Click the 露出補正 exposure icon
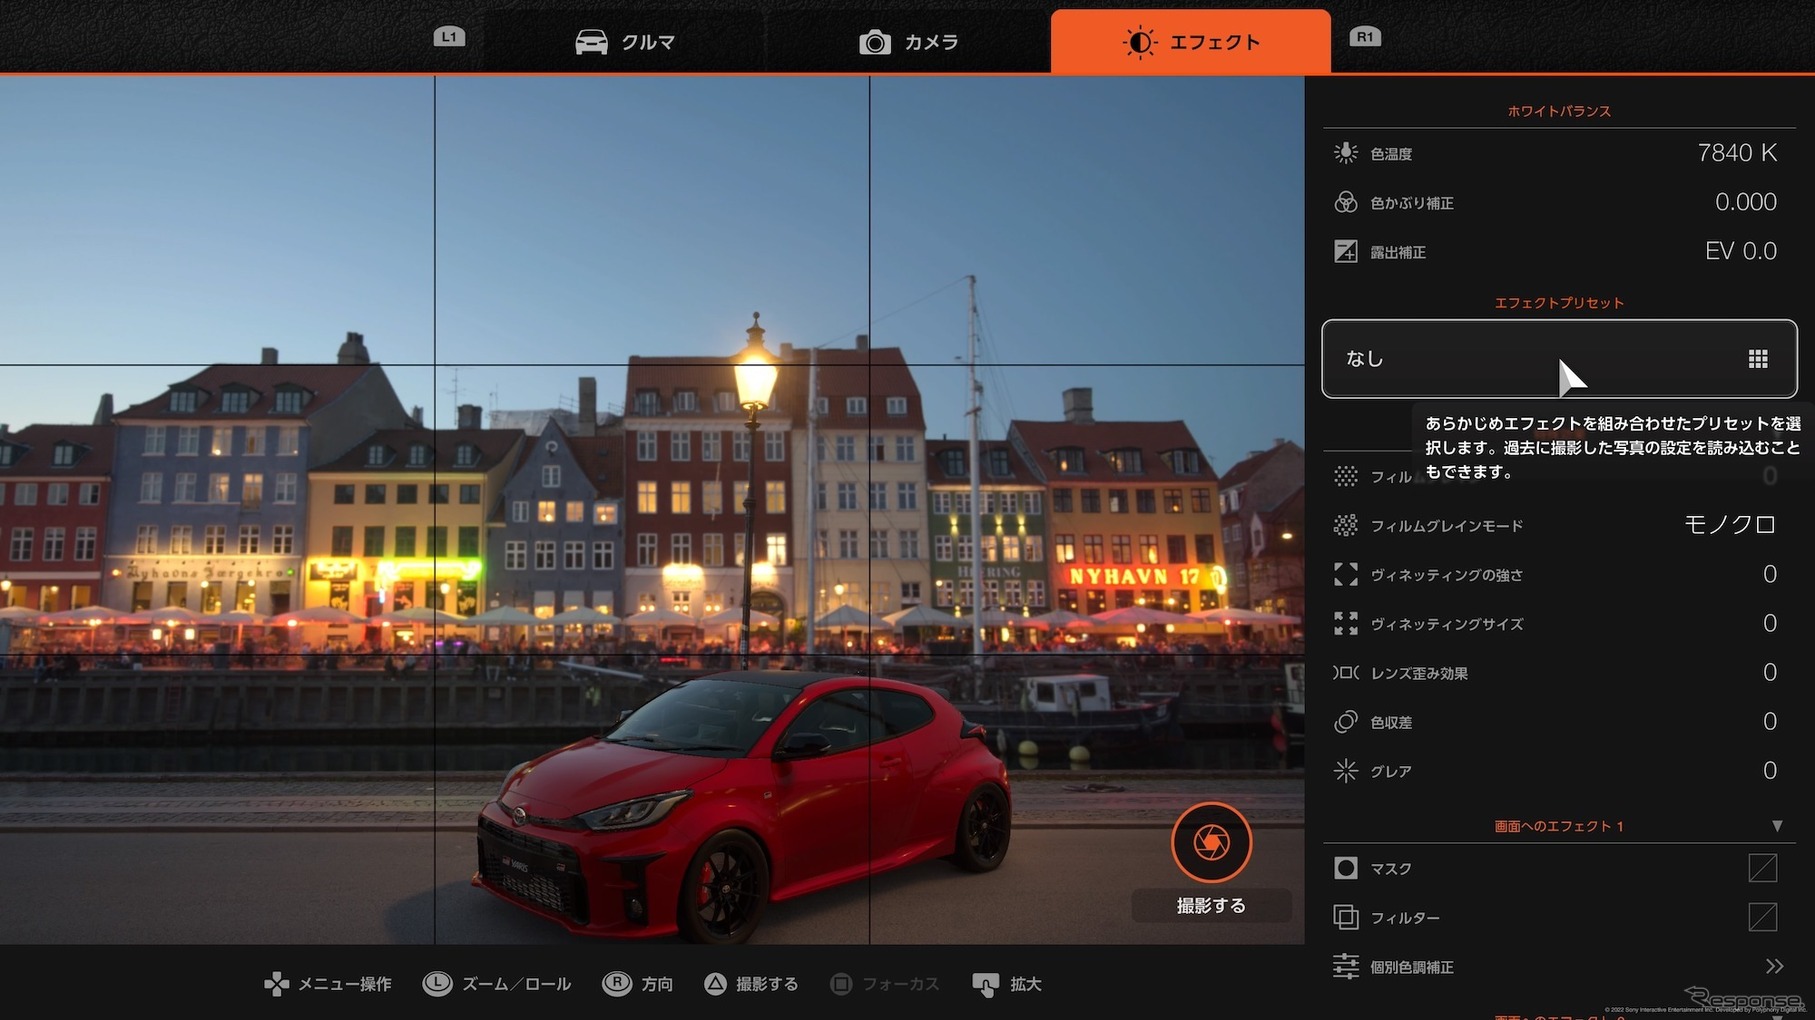1815x1020 pixels. pos(1346,251)
